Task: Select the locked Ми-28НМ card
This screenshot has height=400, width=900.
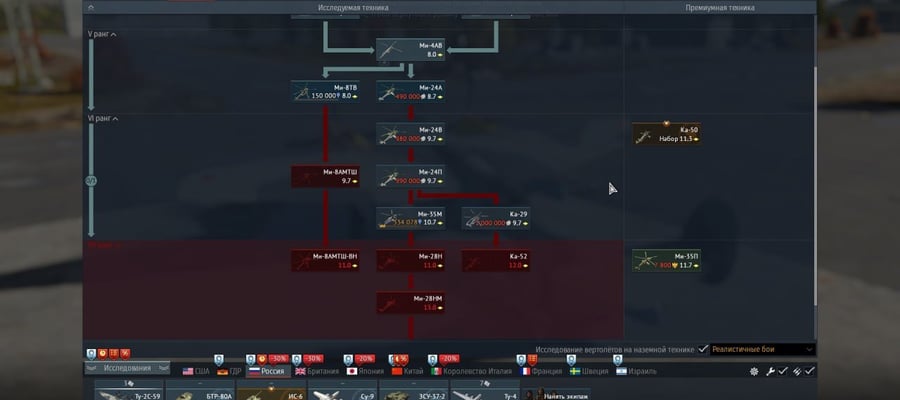Action: point(410,302)
